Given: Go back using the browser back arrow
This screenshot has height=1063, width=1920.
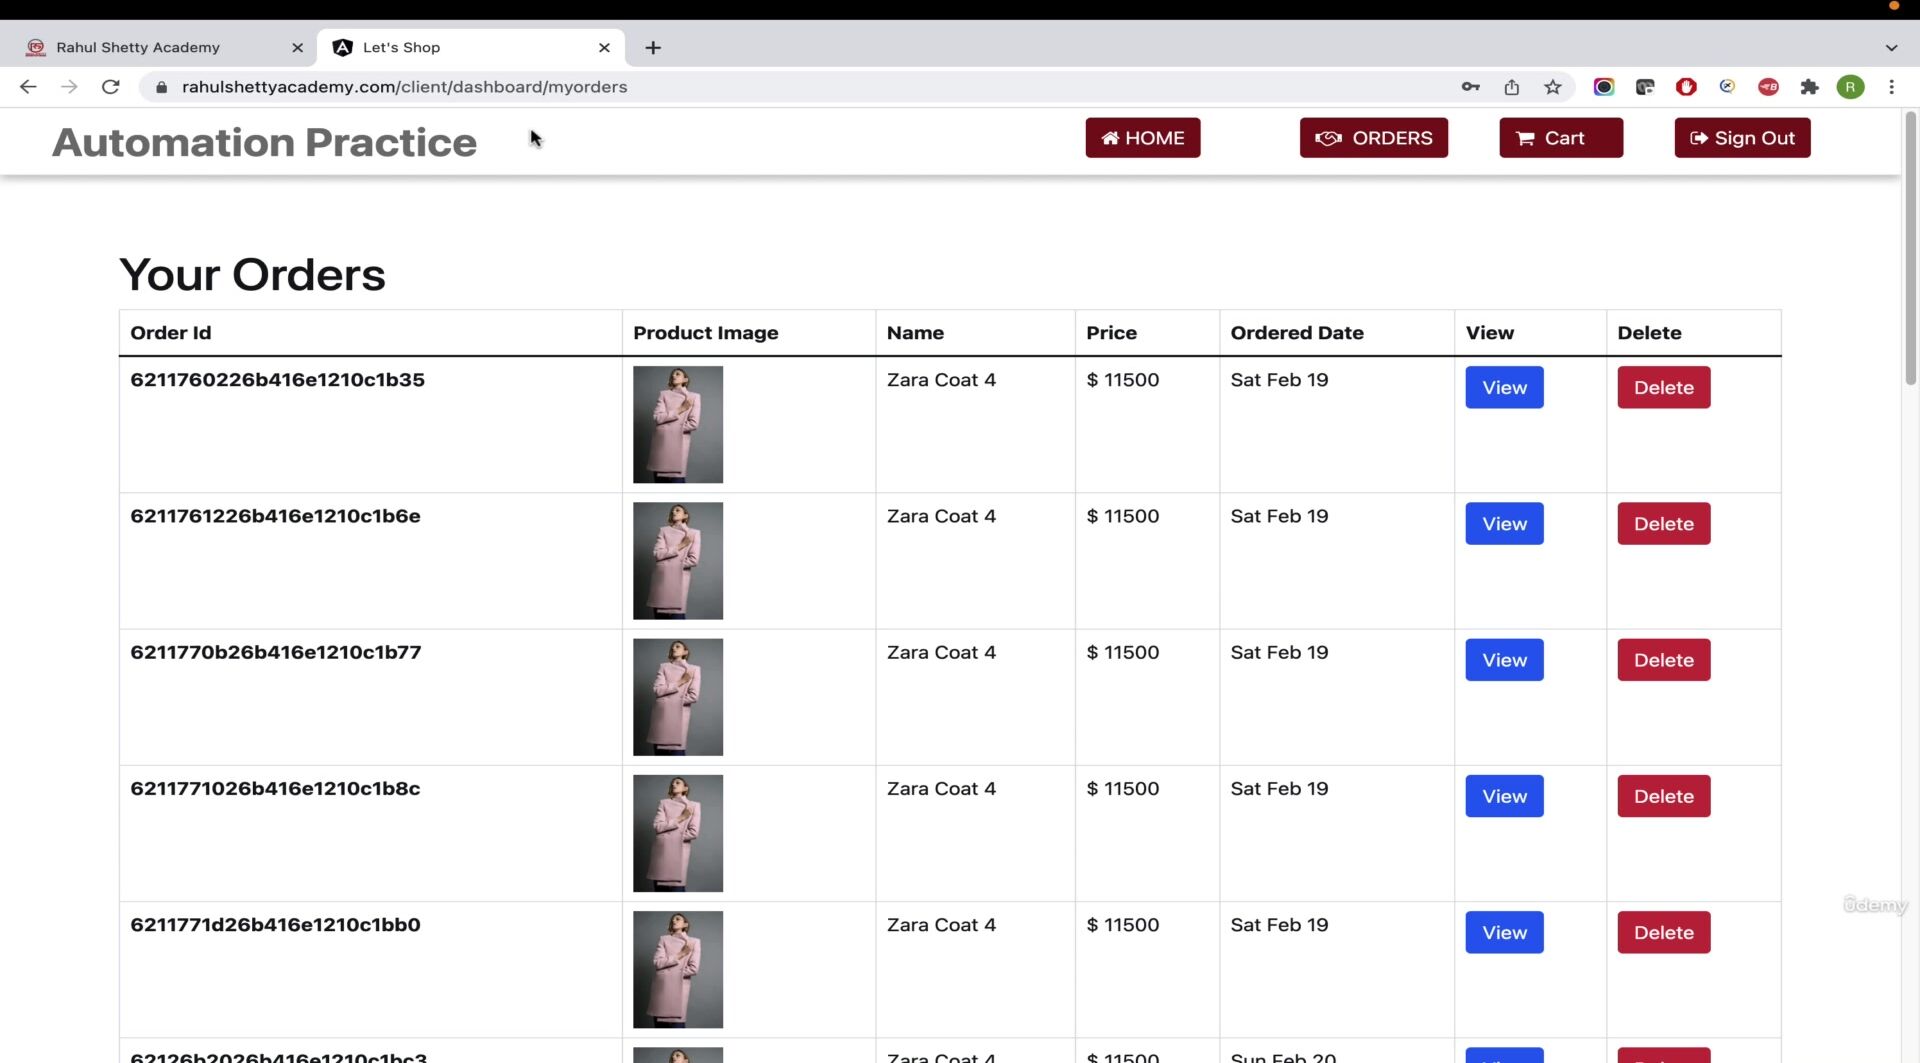Looking at the screenshot, I should click(28, 87).
